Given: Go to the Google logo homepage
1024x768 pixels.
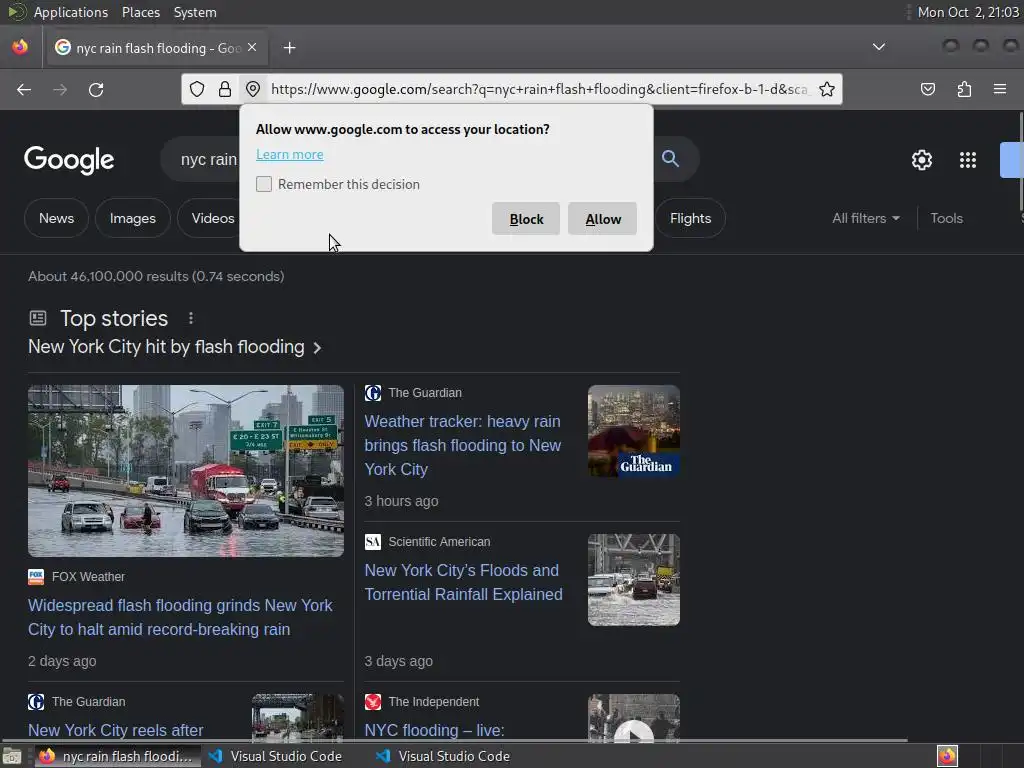Looking at the screenshot, I should tap(69, 160).
